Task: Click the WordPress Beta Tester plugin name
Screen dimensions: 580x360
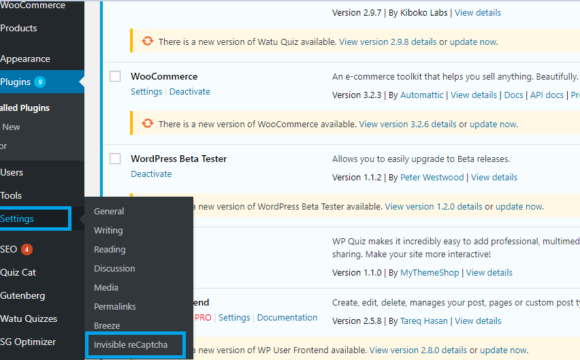Action: tap(179, 159)
